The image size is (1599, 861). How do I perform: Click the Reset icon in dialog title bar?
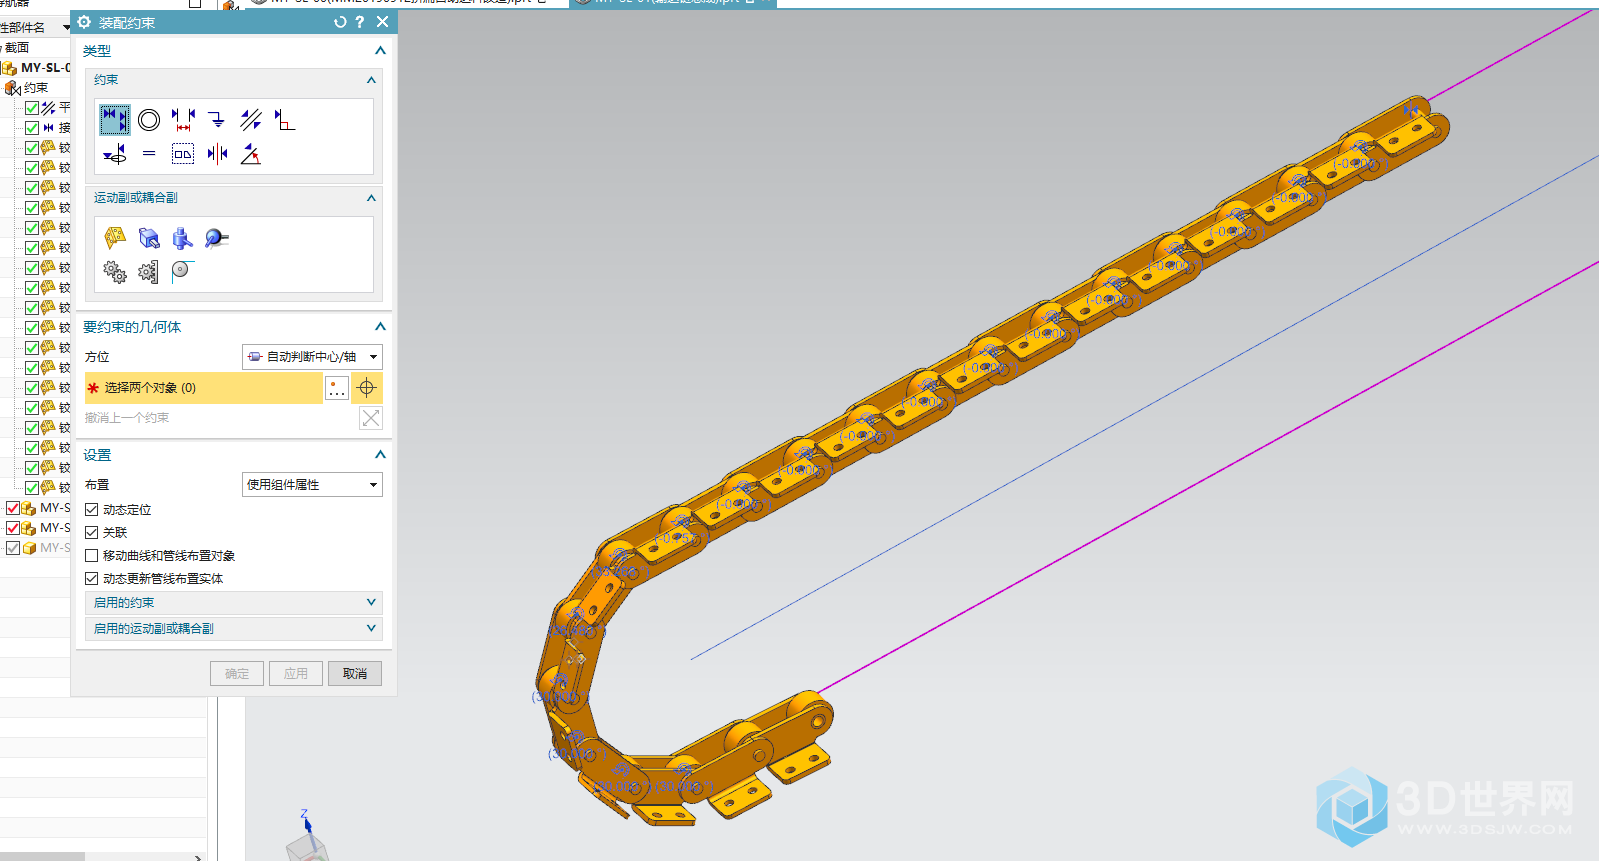(x=340, y=22)
